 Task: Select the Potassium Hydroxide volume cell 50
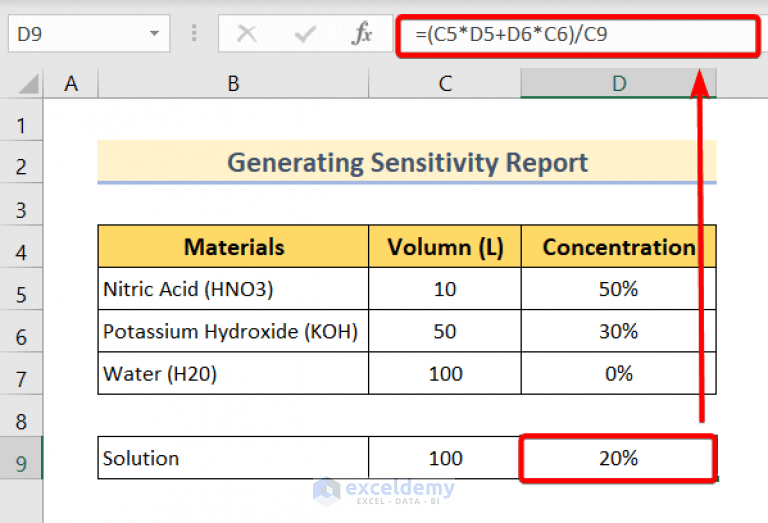pos(445,331)
